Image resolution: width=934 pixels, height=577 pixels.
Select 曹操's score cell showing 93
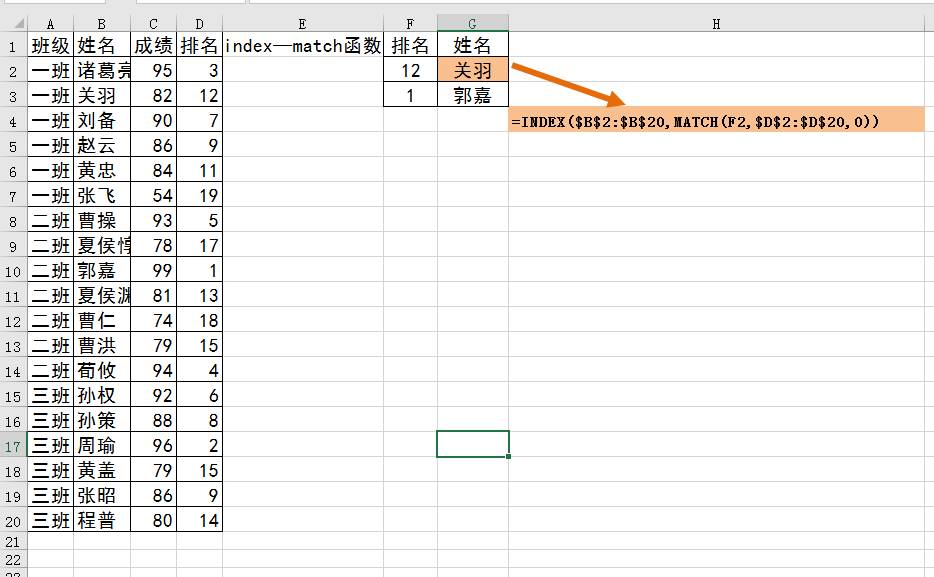(152, 220)
